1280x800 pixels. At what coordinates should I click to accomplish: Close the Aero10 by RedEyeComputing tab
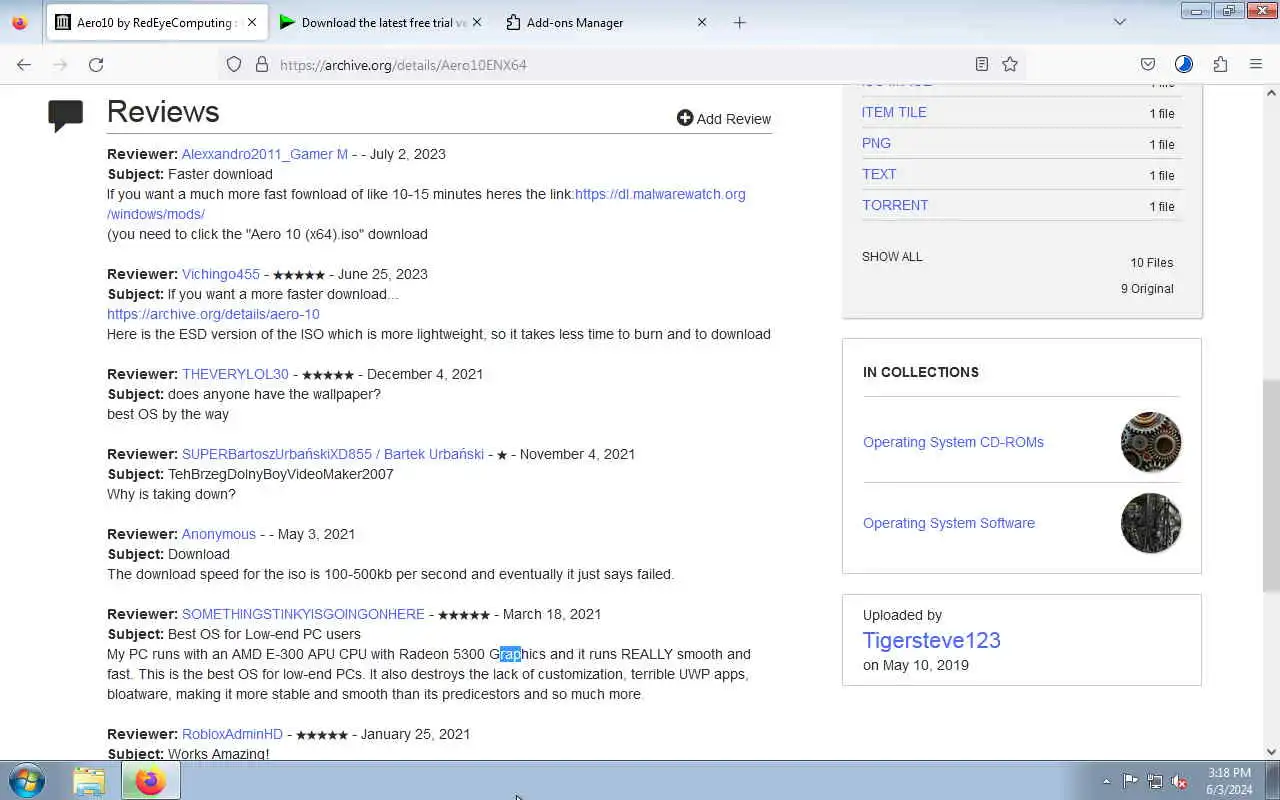coord(251,22)
